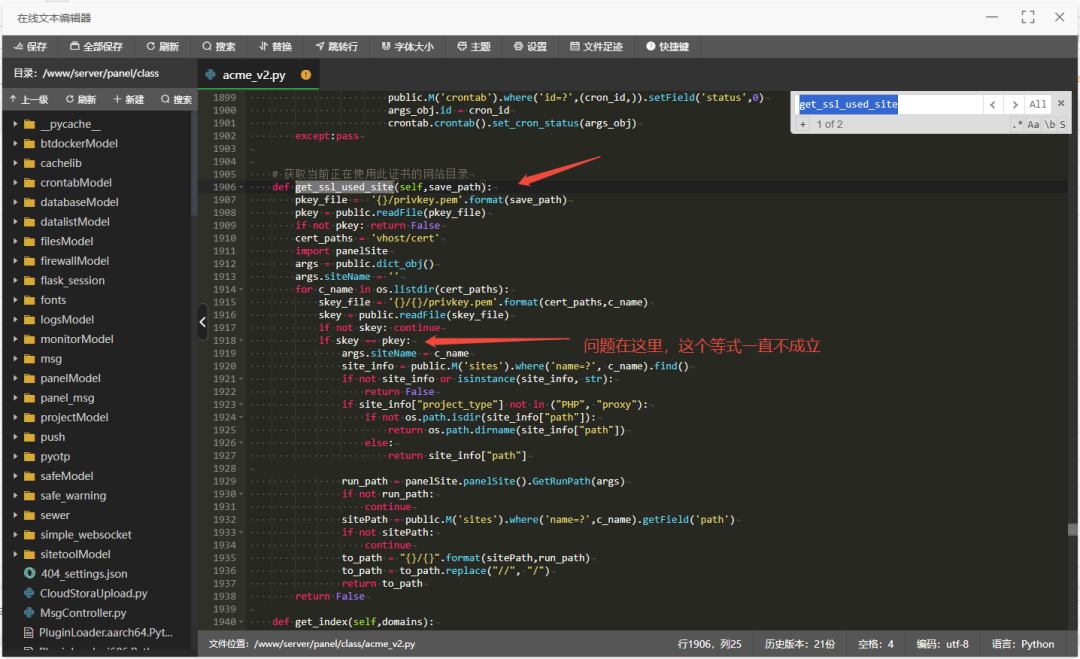The width and height of the screenshot is (1080, 659).
Task: Expand the cachelib folder
Action: pos(15,163)
